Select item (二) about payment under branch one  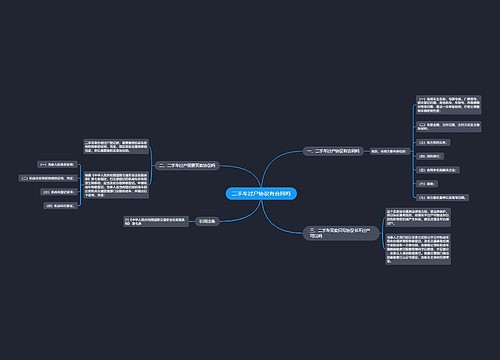tap(448, 126)
